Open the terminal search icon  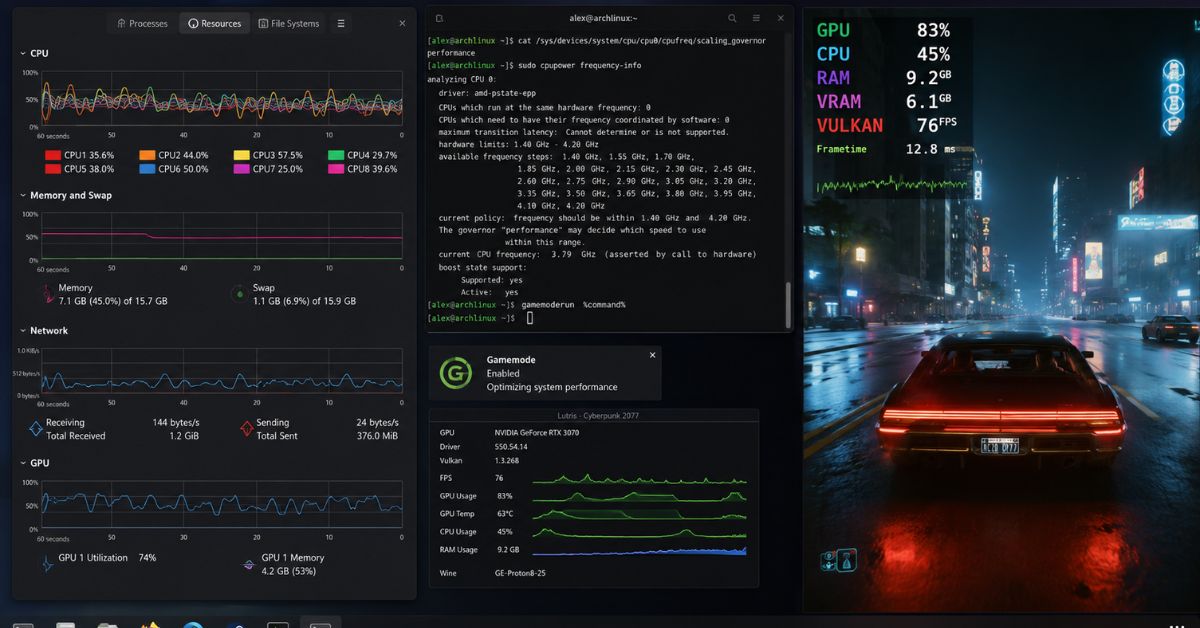point(732,19)
